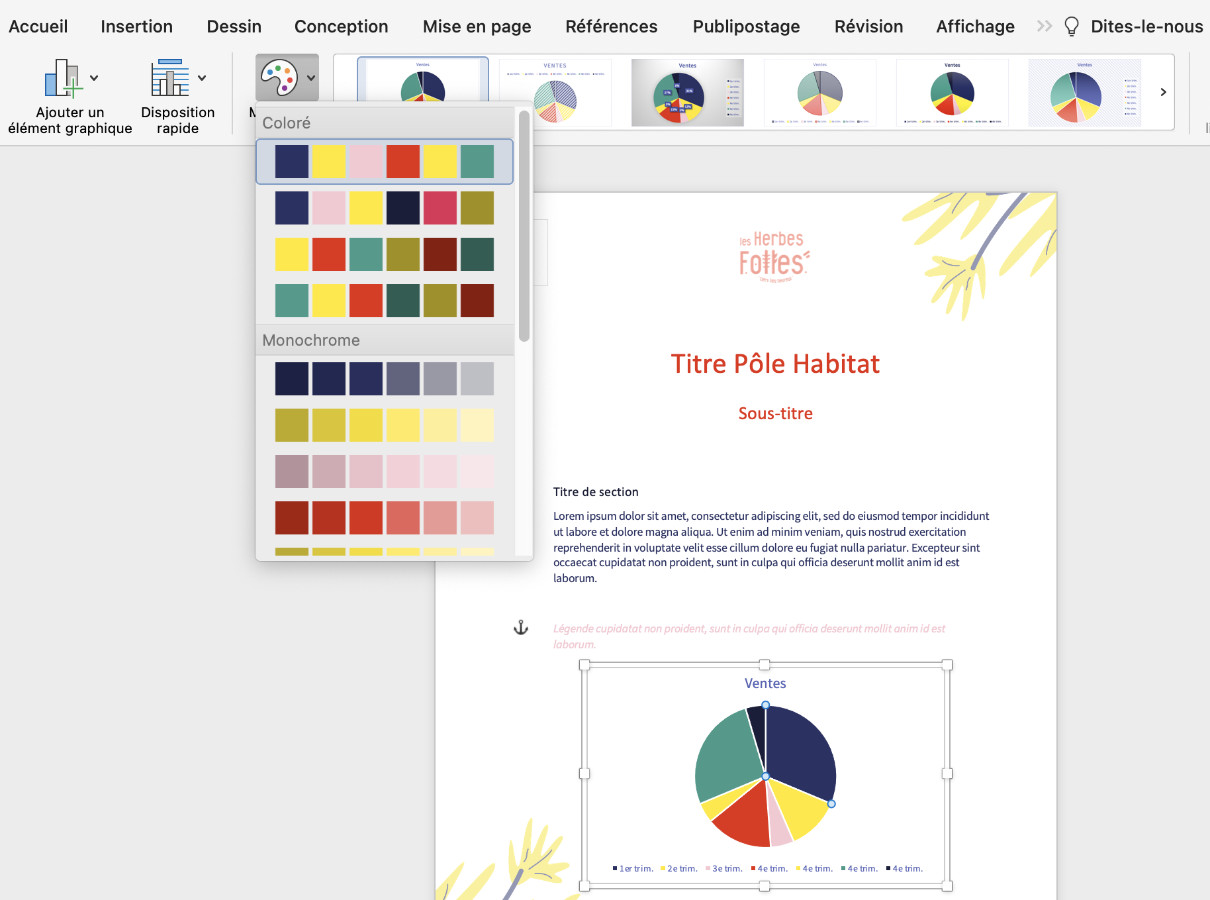1210x900 pixels.
Task: Pick the red Monochrome palette row
Action: [384, 518]
